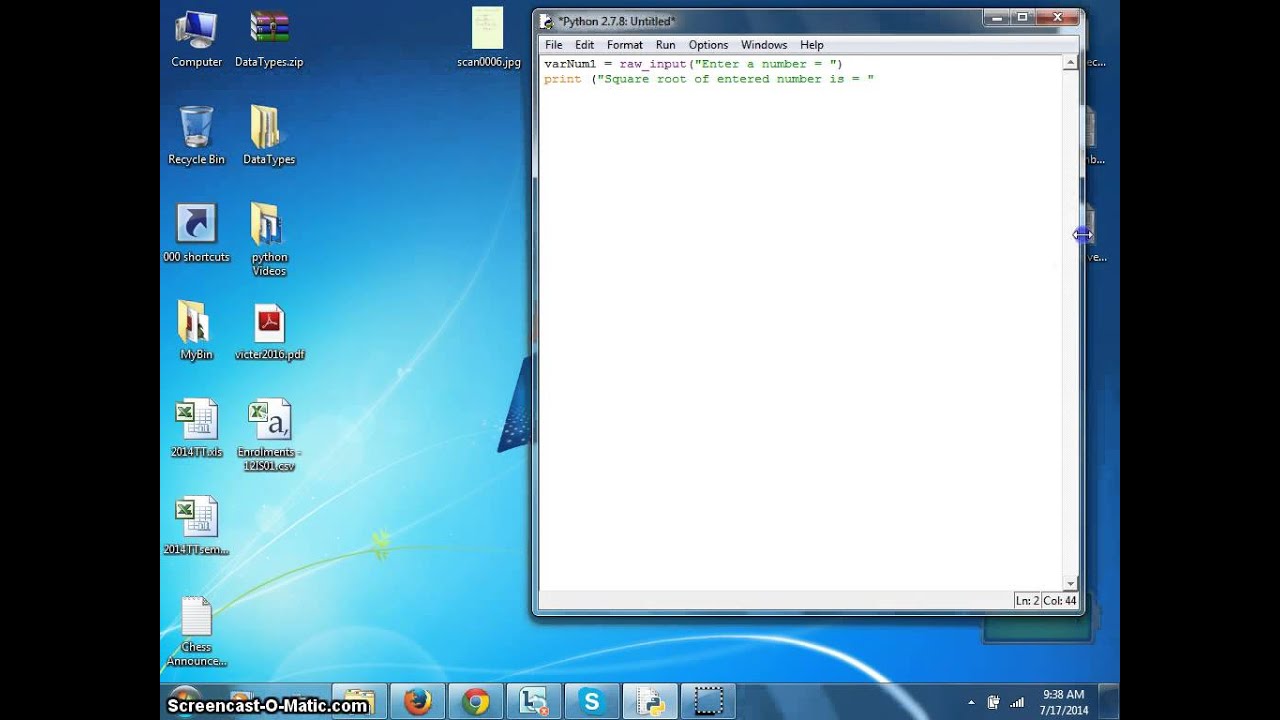This screenshot has width=1280, height=720.
Task: Select the Chess Announce text file icon
Action: 196,631
